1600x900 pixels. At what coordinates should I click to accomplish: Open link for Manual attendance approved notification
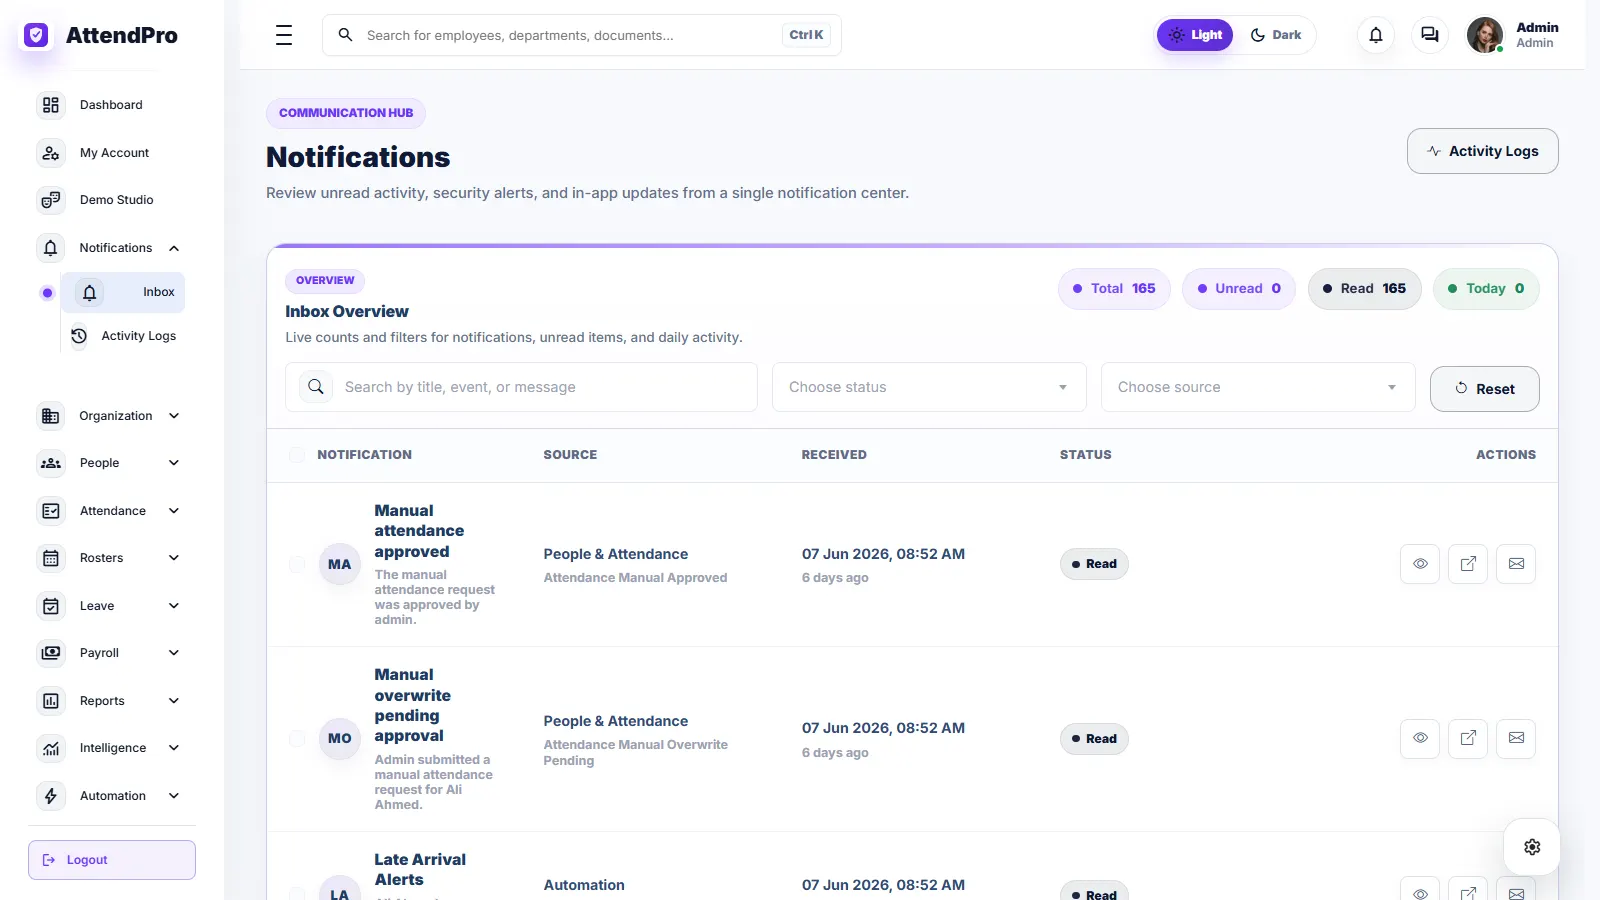pos(1468,564)
